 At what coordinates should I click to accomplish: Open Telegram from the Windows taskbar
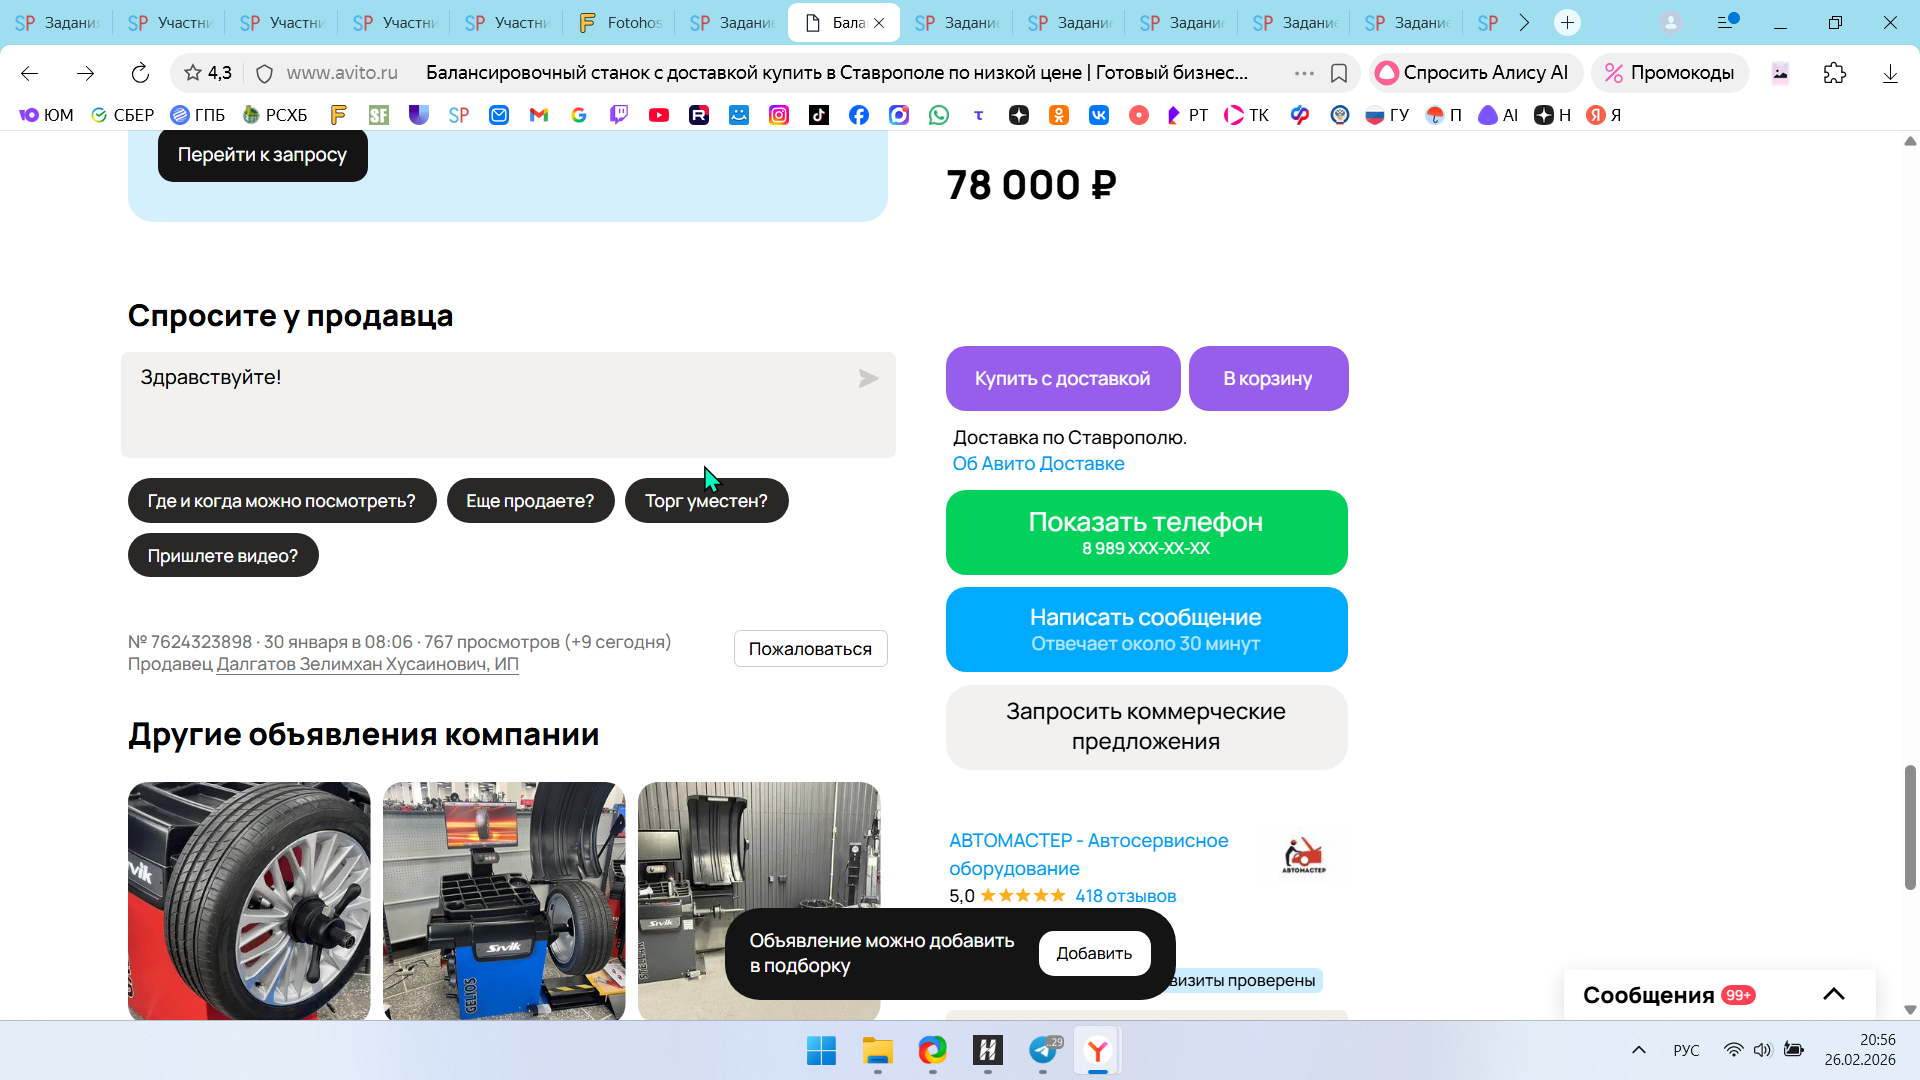click(1043, 1050)
